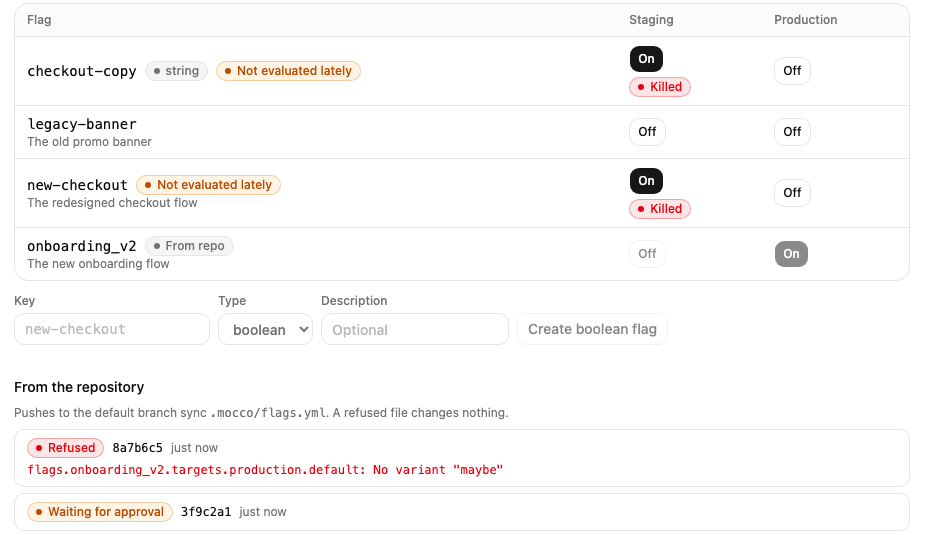Click the Flag column header
The image size is (925, 535).
39,20
